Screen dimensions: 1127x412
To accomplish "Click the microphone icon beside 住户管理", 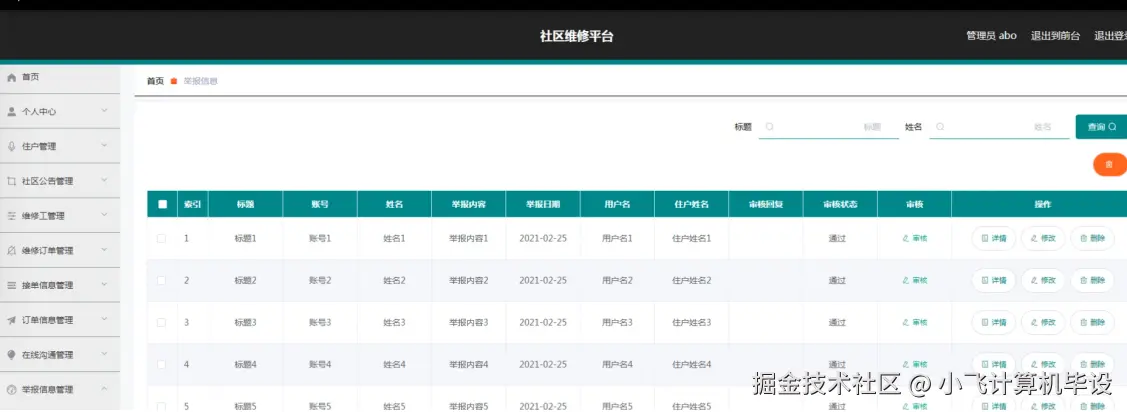I will (11, 147).
